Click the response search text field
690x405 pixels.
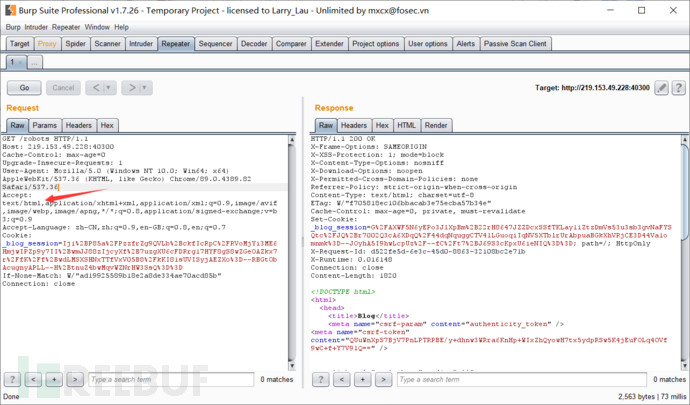(480, 380)
